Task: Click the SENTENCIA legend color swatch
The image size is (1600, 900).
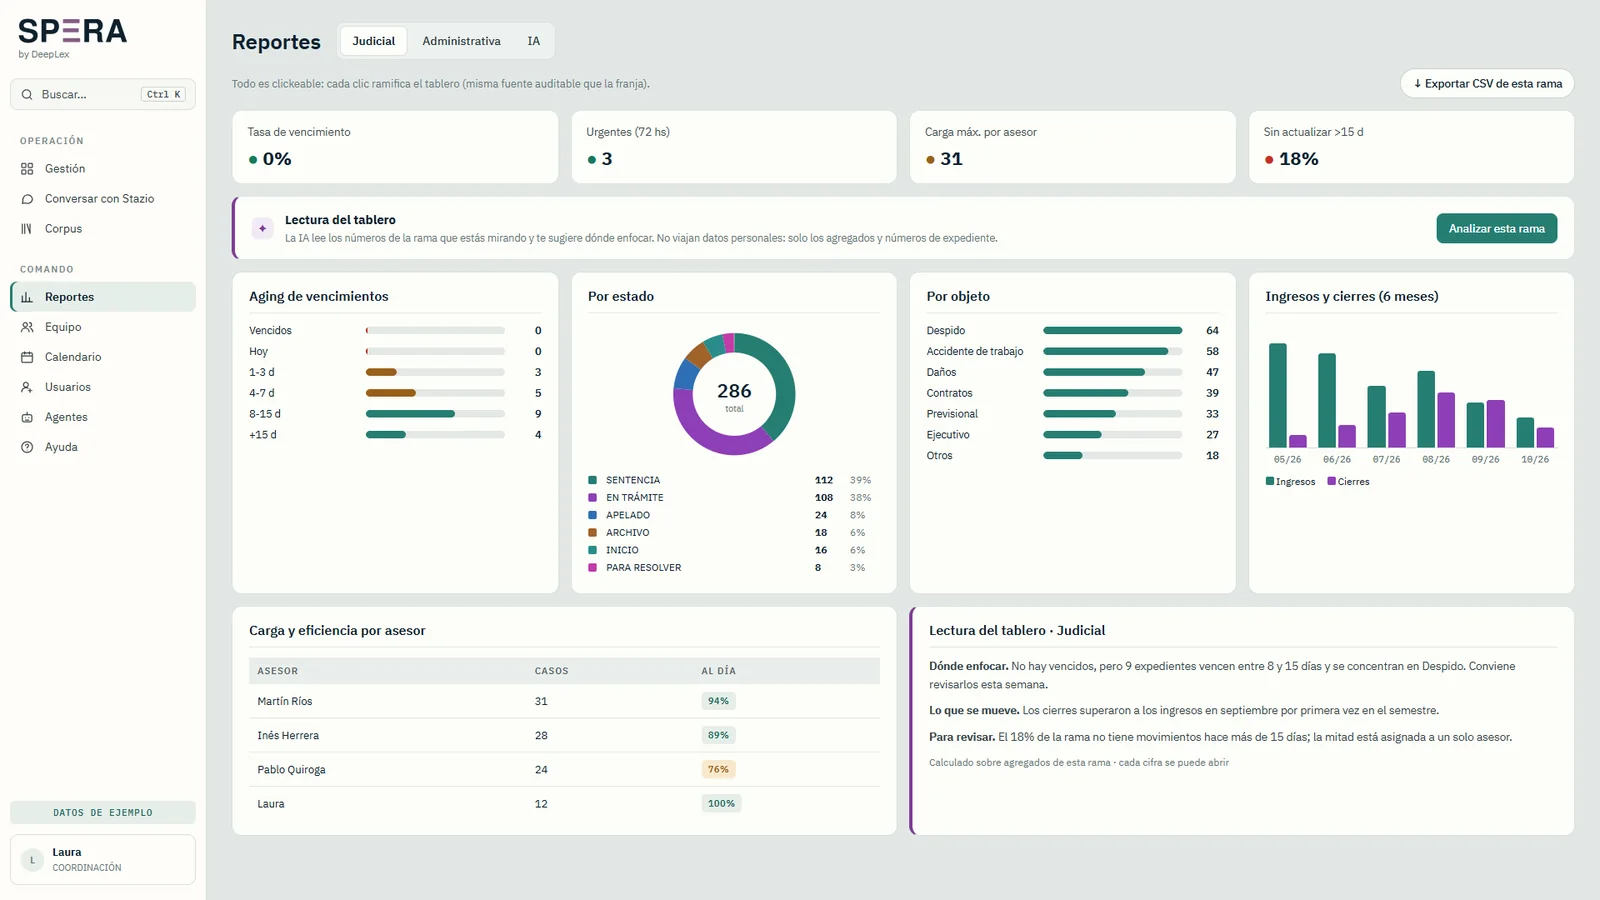Action: pyautogui.click(x=592, y=480)
